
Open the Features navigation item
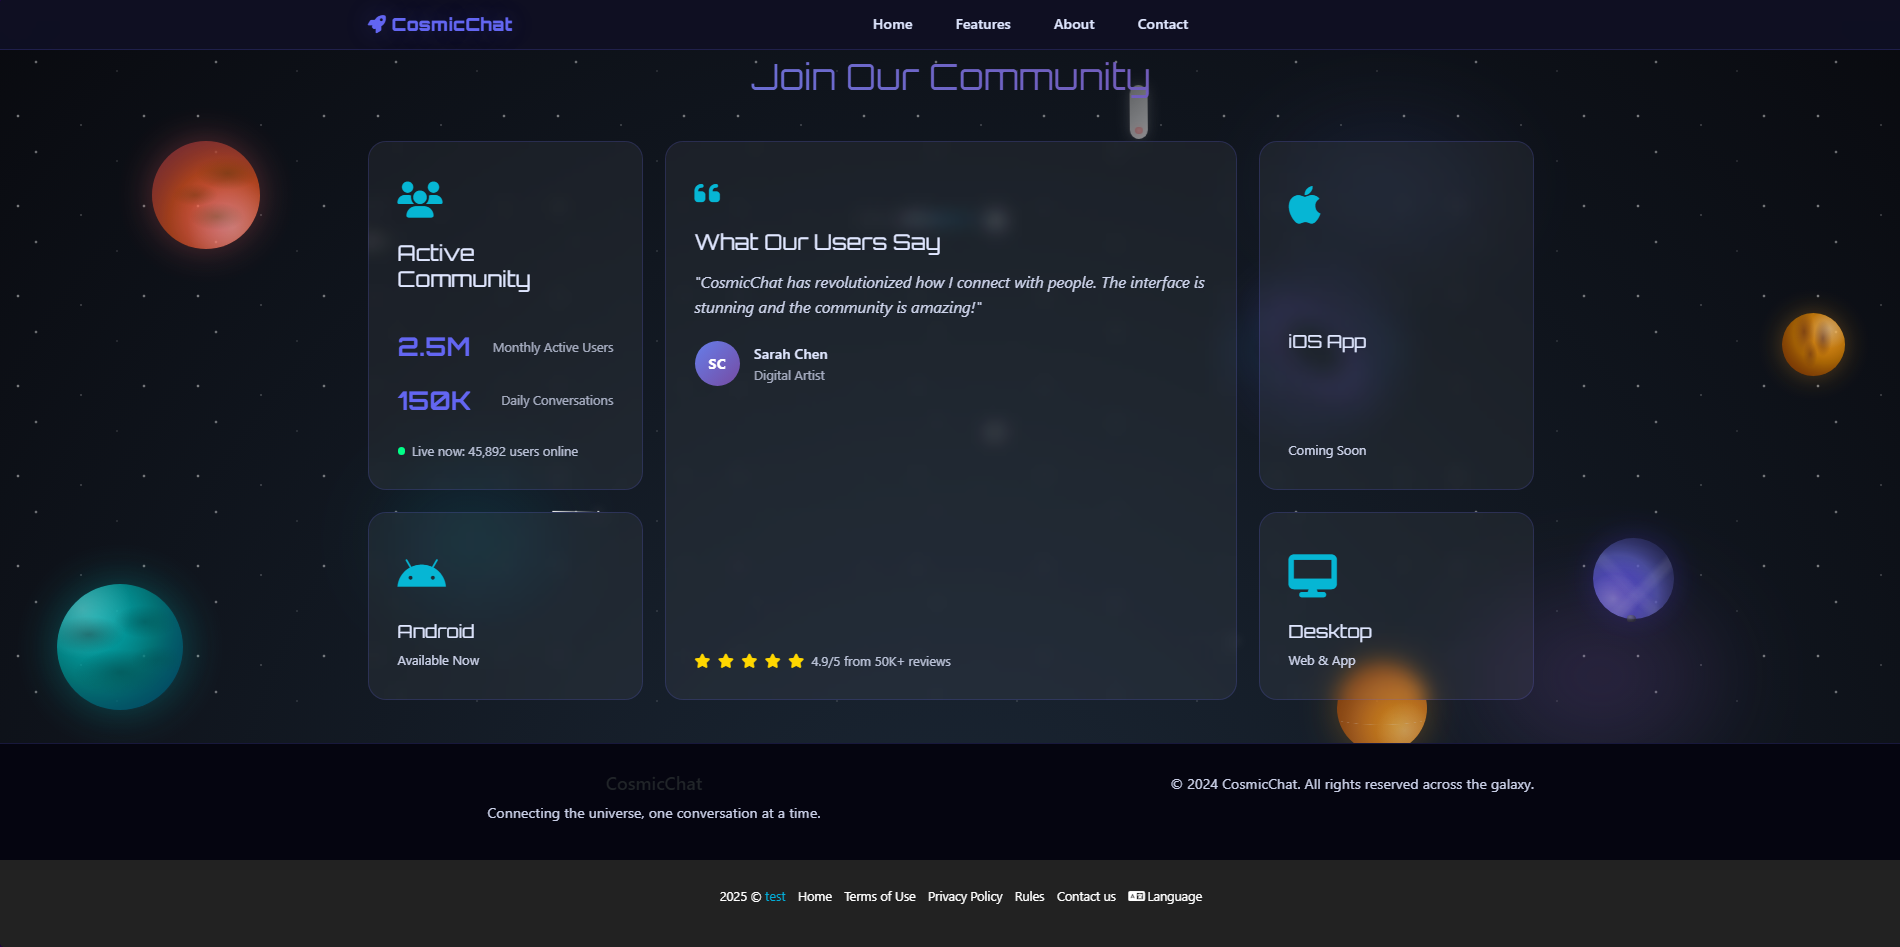click(983, 24)
